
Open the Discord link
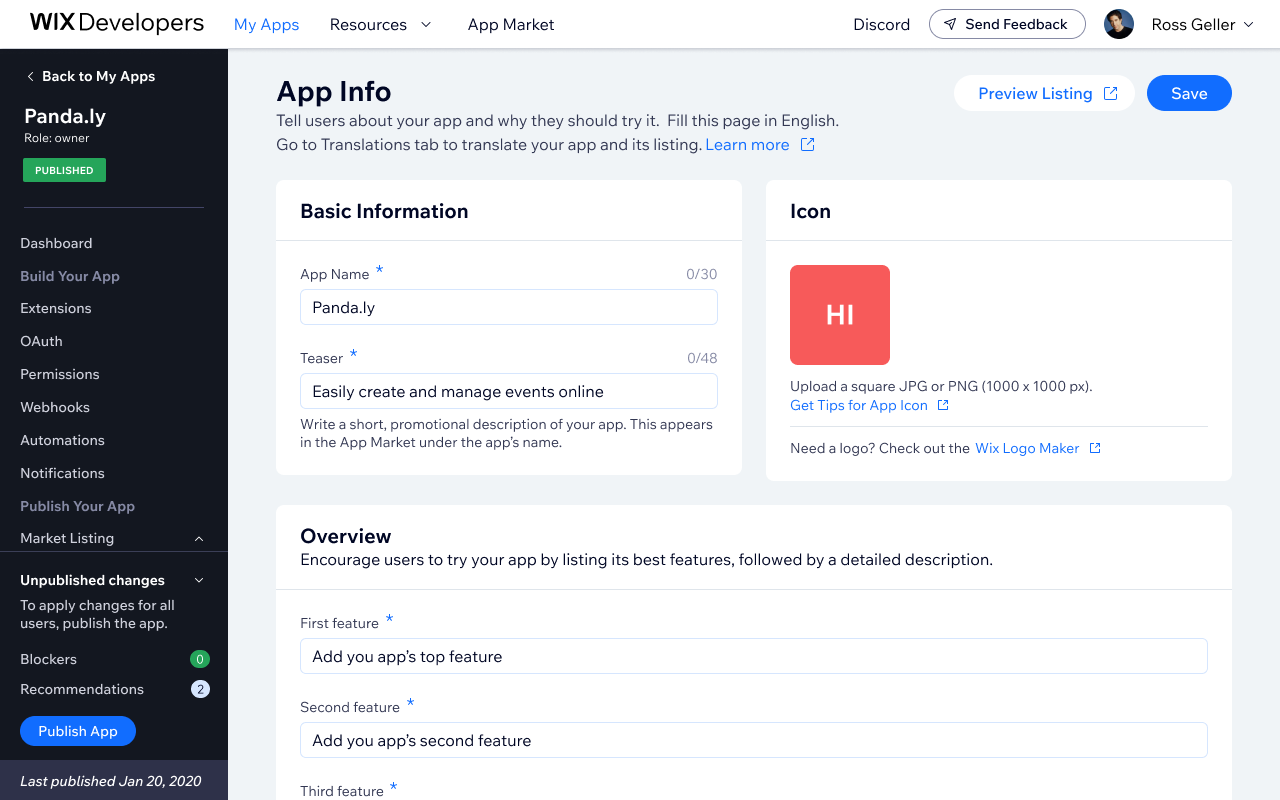pos(881,24)
